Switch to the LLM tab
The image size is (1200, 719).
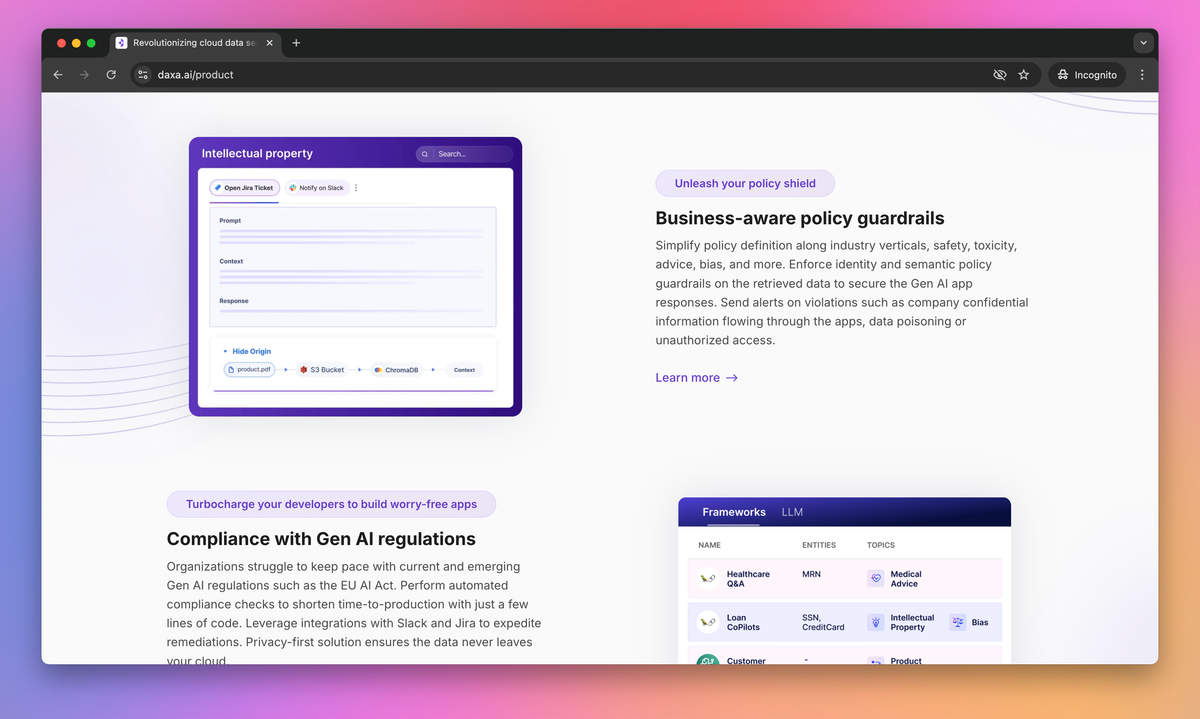click(792, 512)
